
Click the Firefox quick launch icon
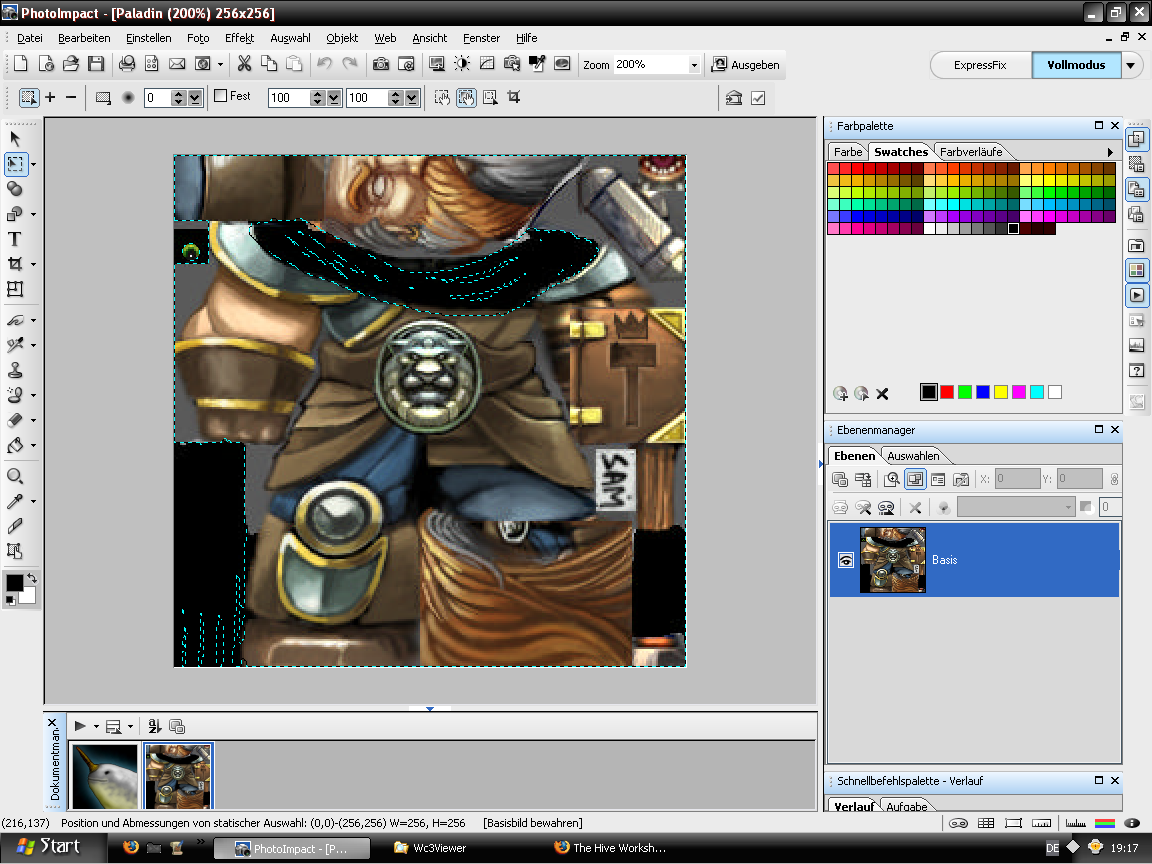131,847
